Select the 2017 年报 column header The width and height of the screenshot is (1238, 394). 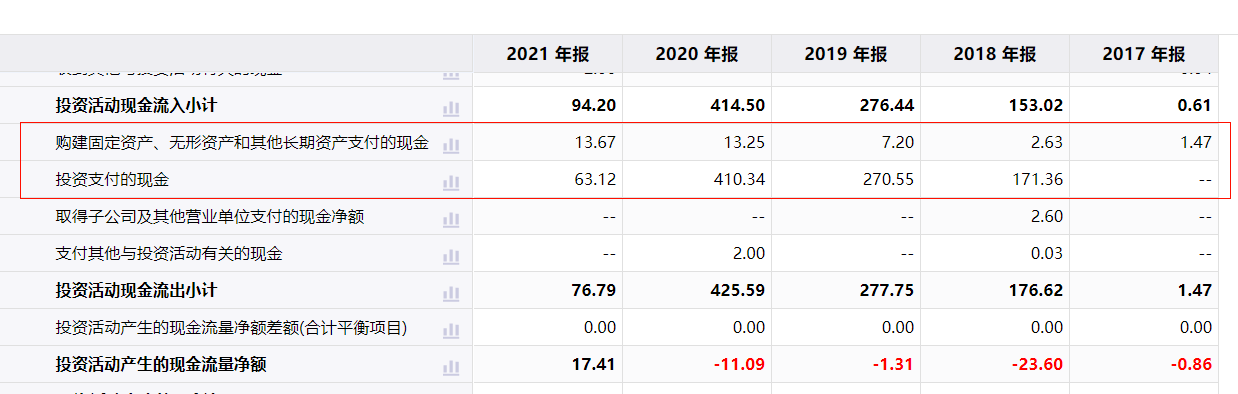pos(1144,54)
